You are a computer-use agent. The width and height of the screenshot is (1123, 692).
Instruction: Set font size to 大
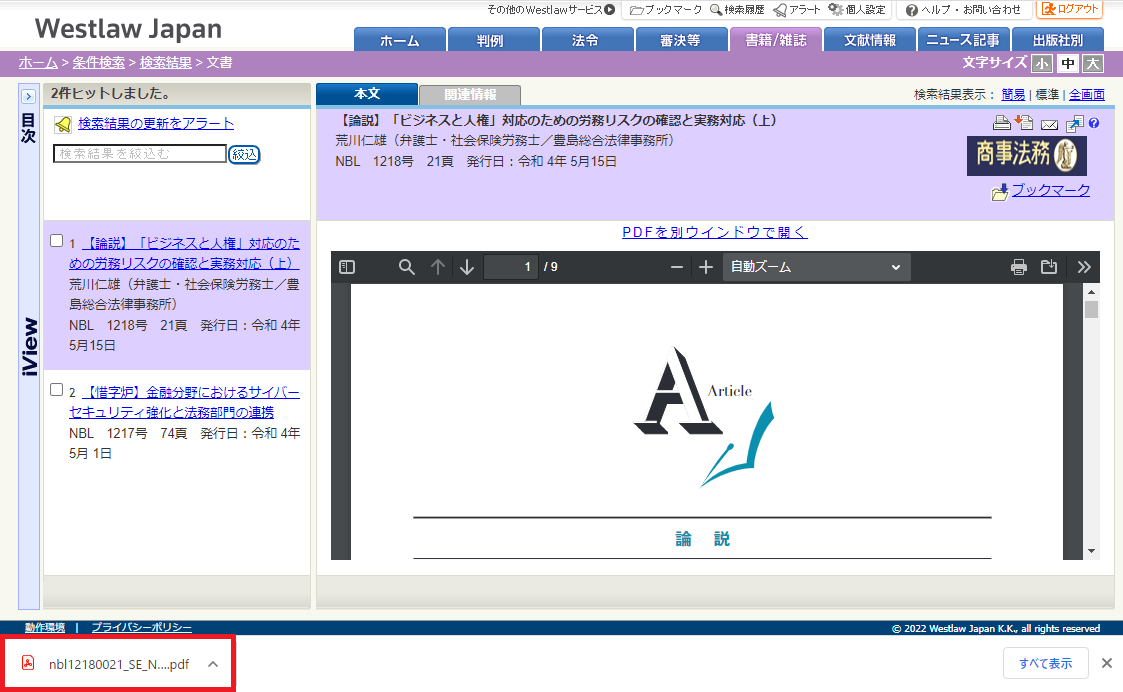(x=1093, y=63)
